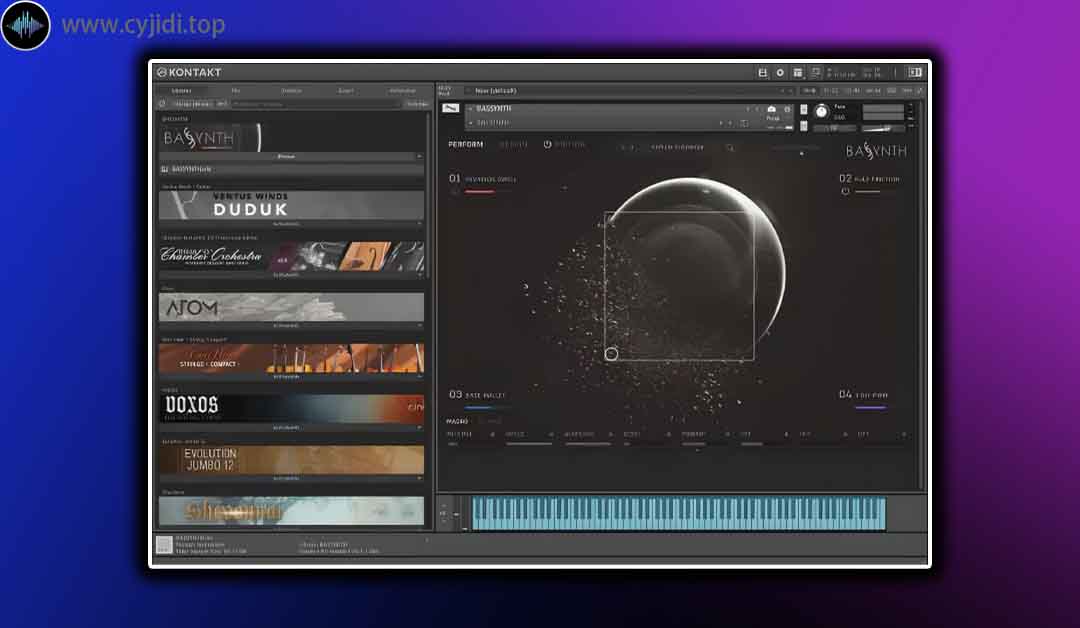The image size is (1080, 628).
Task: Open the workspace view layout icon
Action: [x=798, y=72]
